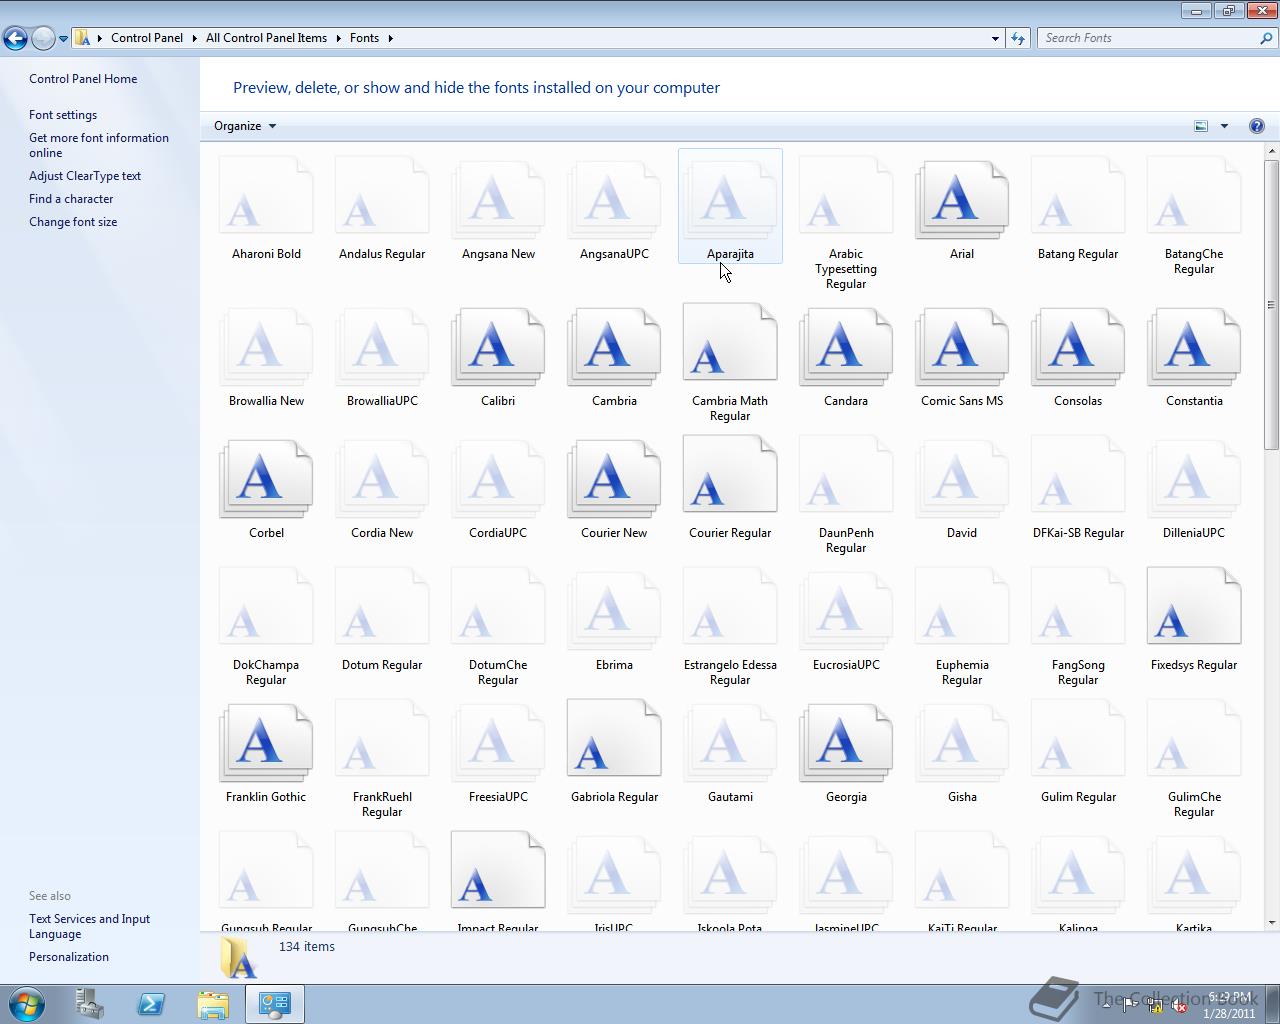Screen dimensions: 1280x1024
Task: Select the Browallia New font icon
Action: [266, 346]
